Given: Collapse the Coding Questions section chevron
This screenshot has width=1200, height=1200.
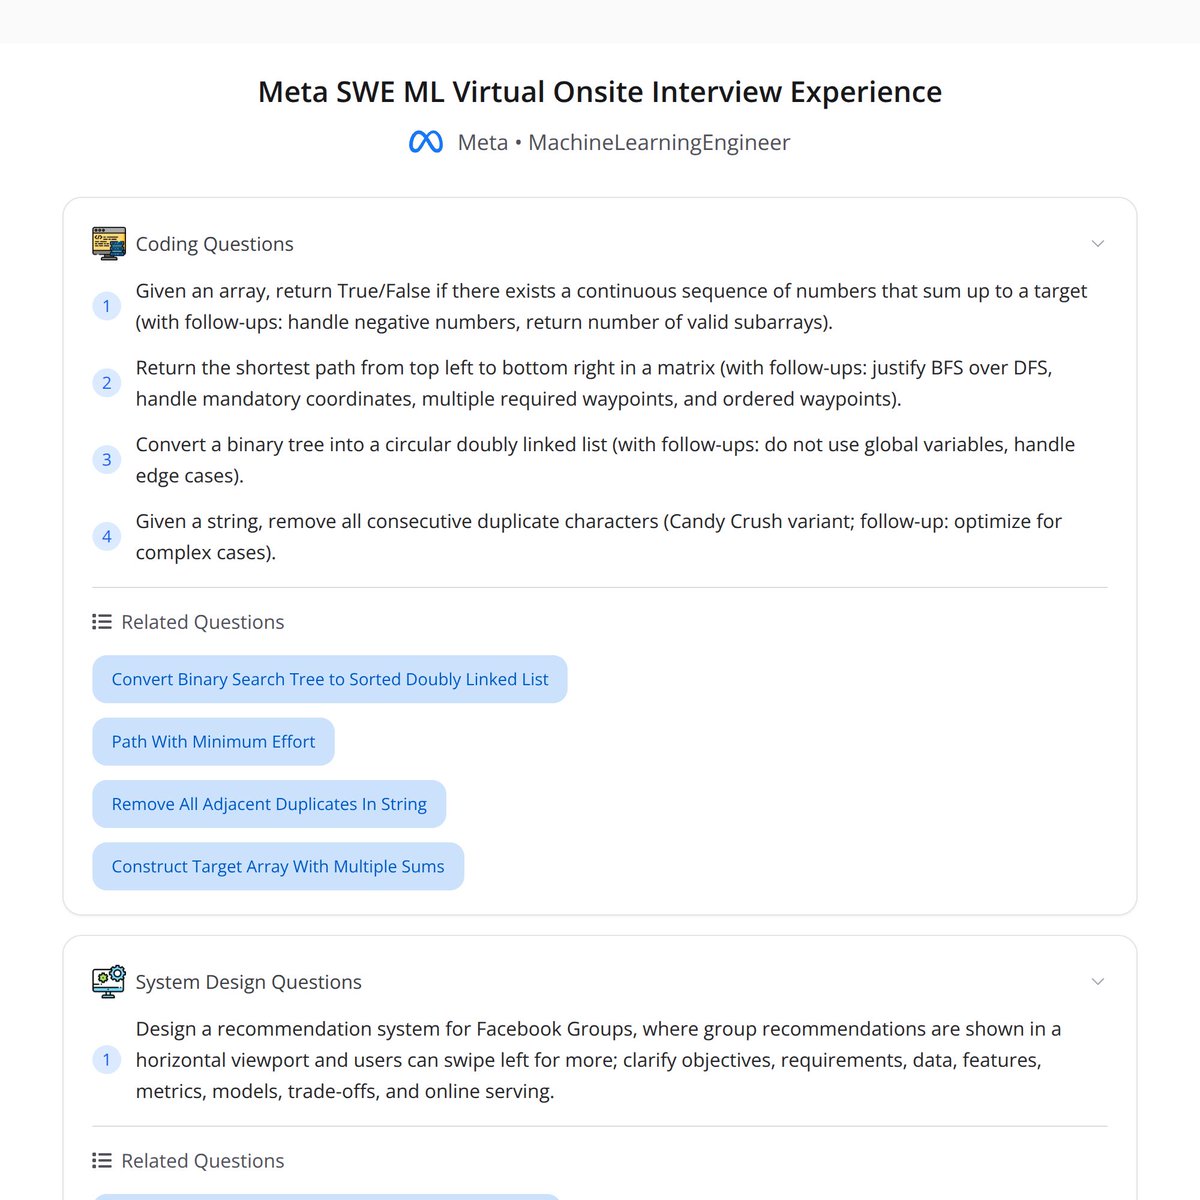Looking at the screenshot, I should coord(1098,244).
